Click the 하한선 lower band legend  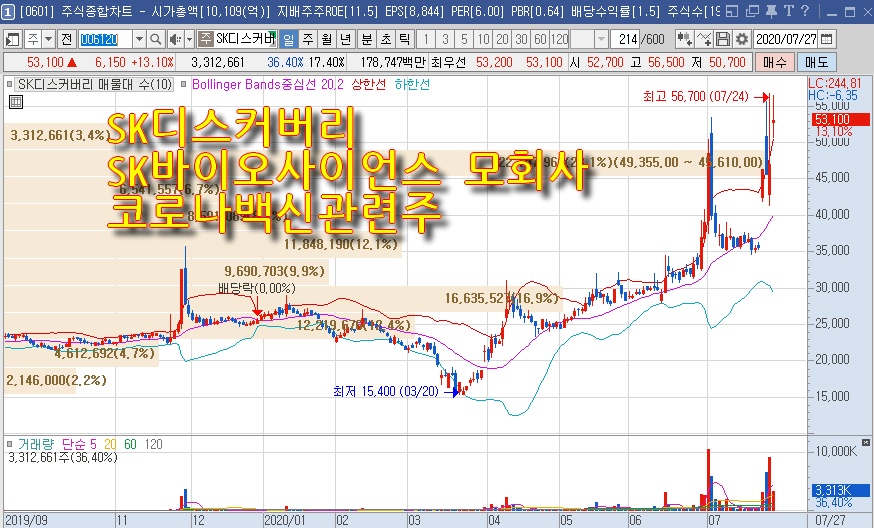[412, 84]
